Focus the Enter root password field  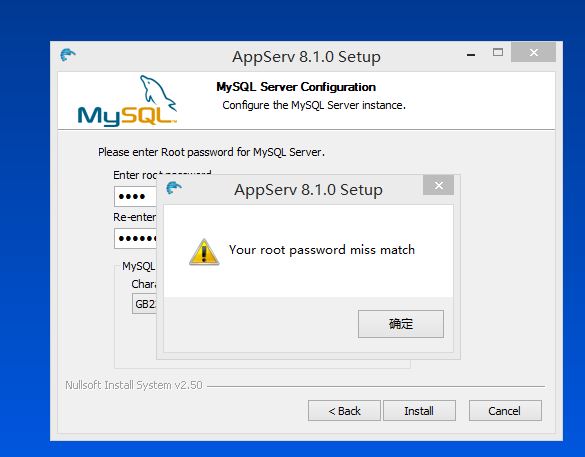click(135, 197)
